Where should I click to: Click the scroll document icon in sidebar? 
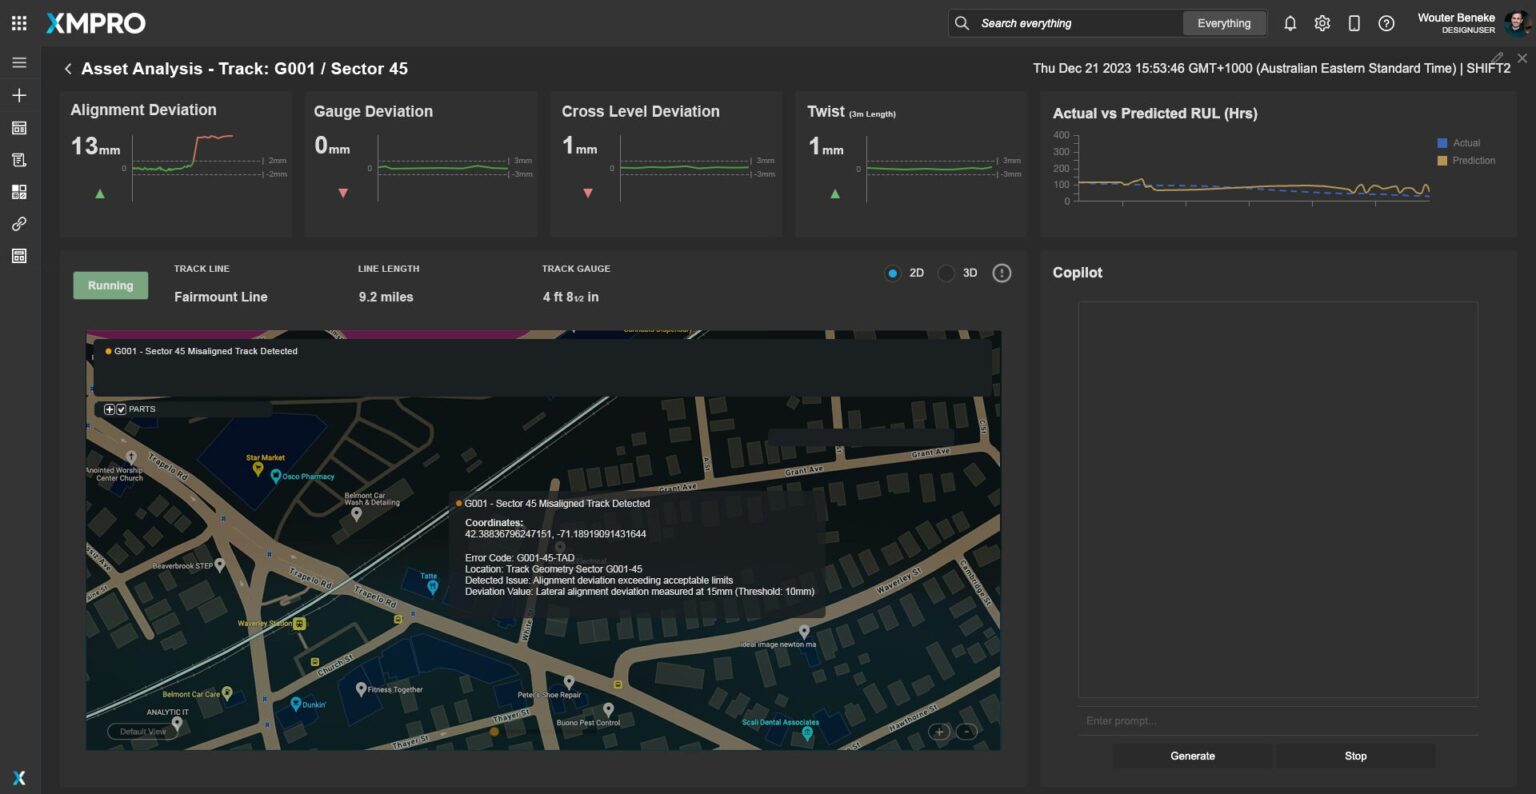(x=19, y=160)
